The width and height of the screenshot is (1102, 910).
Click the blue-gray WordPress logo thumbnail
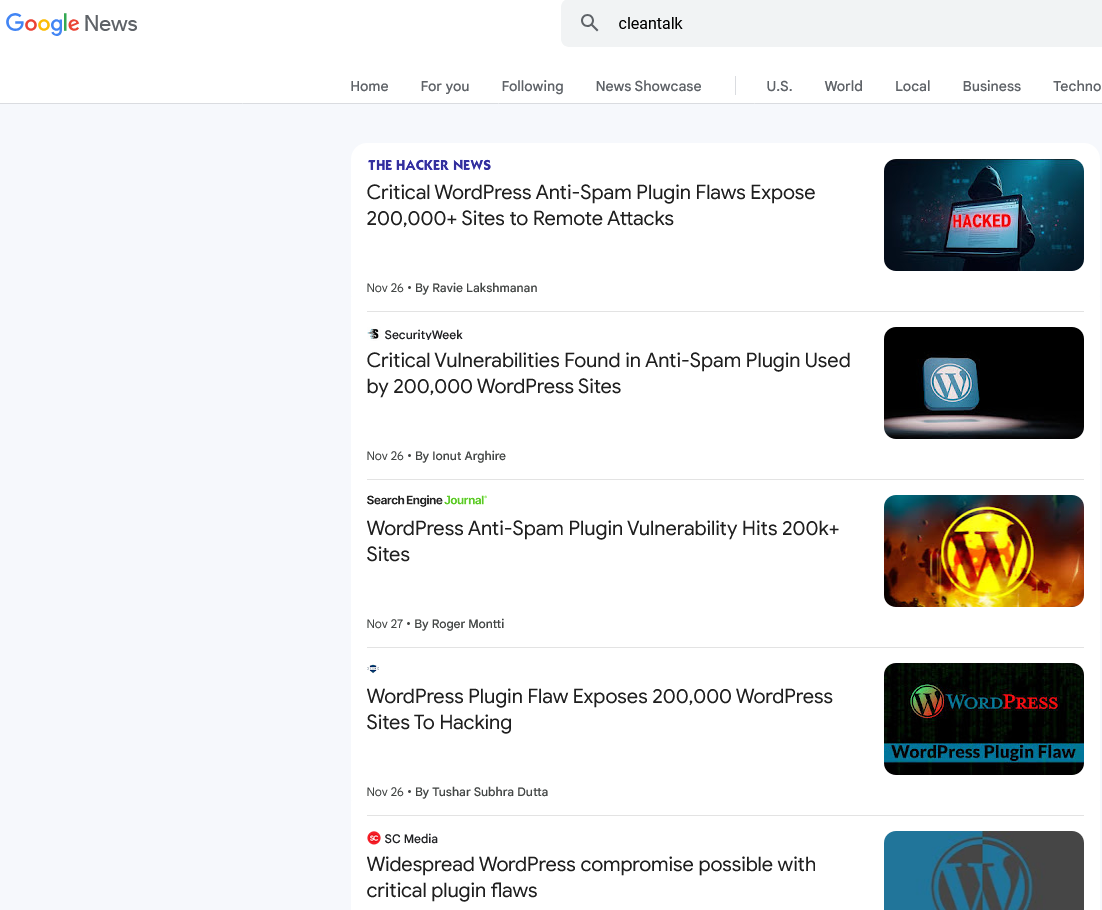click(983, 871)
